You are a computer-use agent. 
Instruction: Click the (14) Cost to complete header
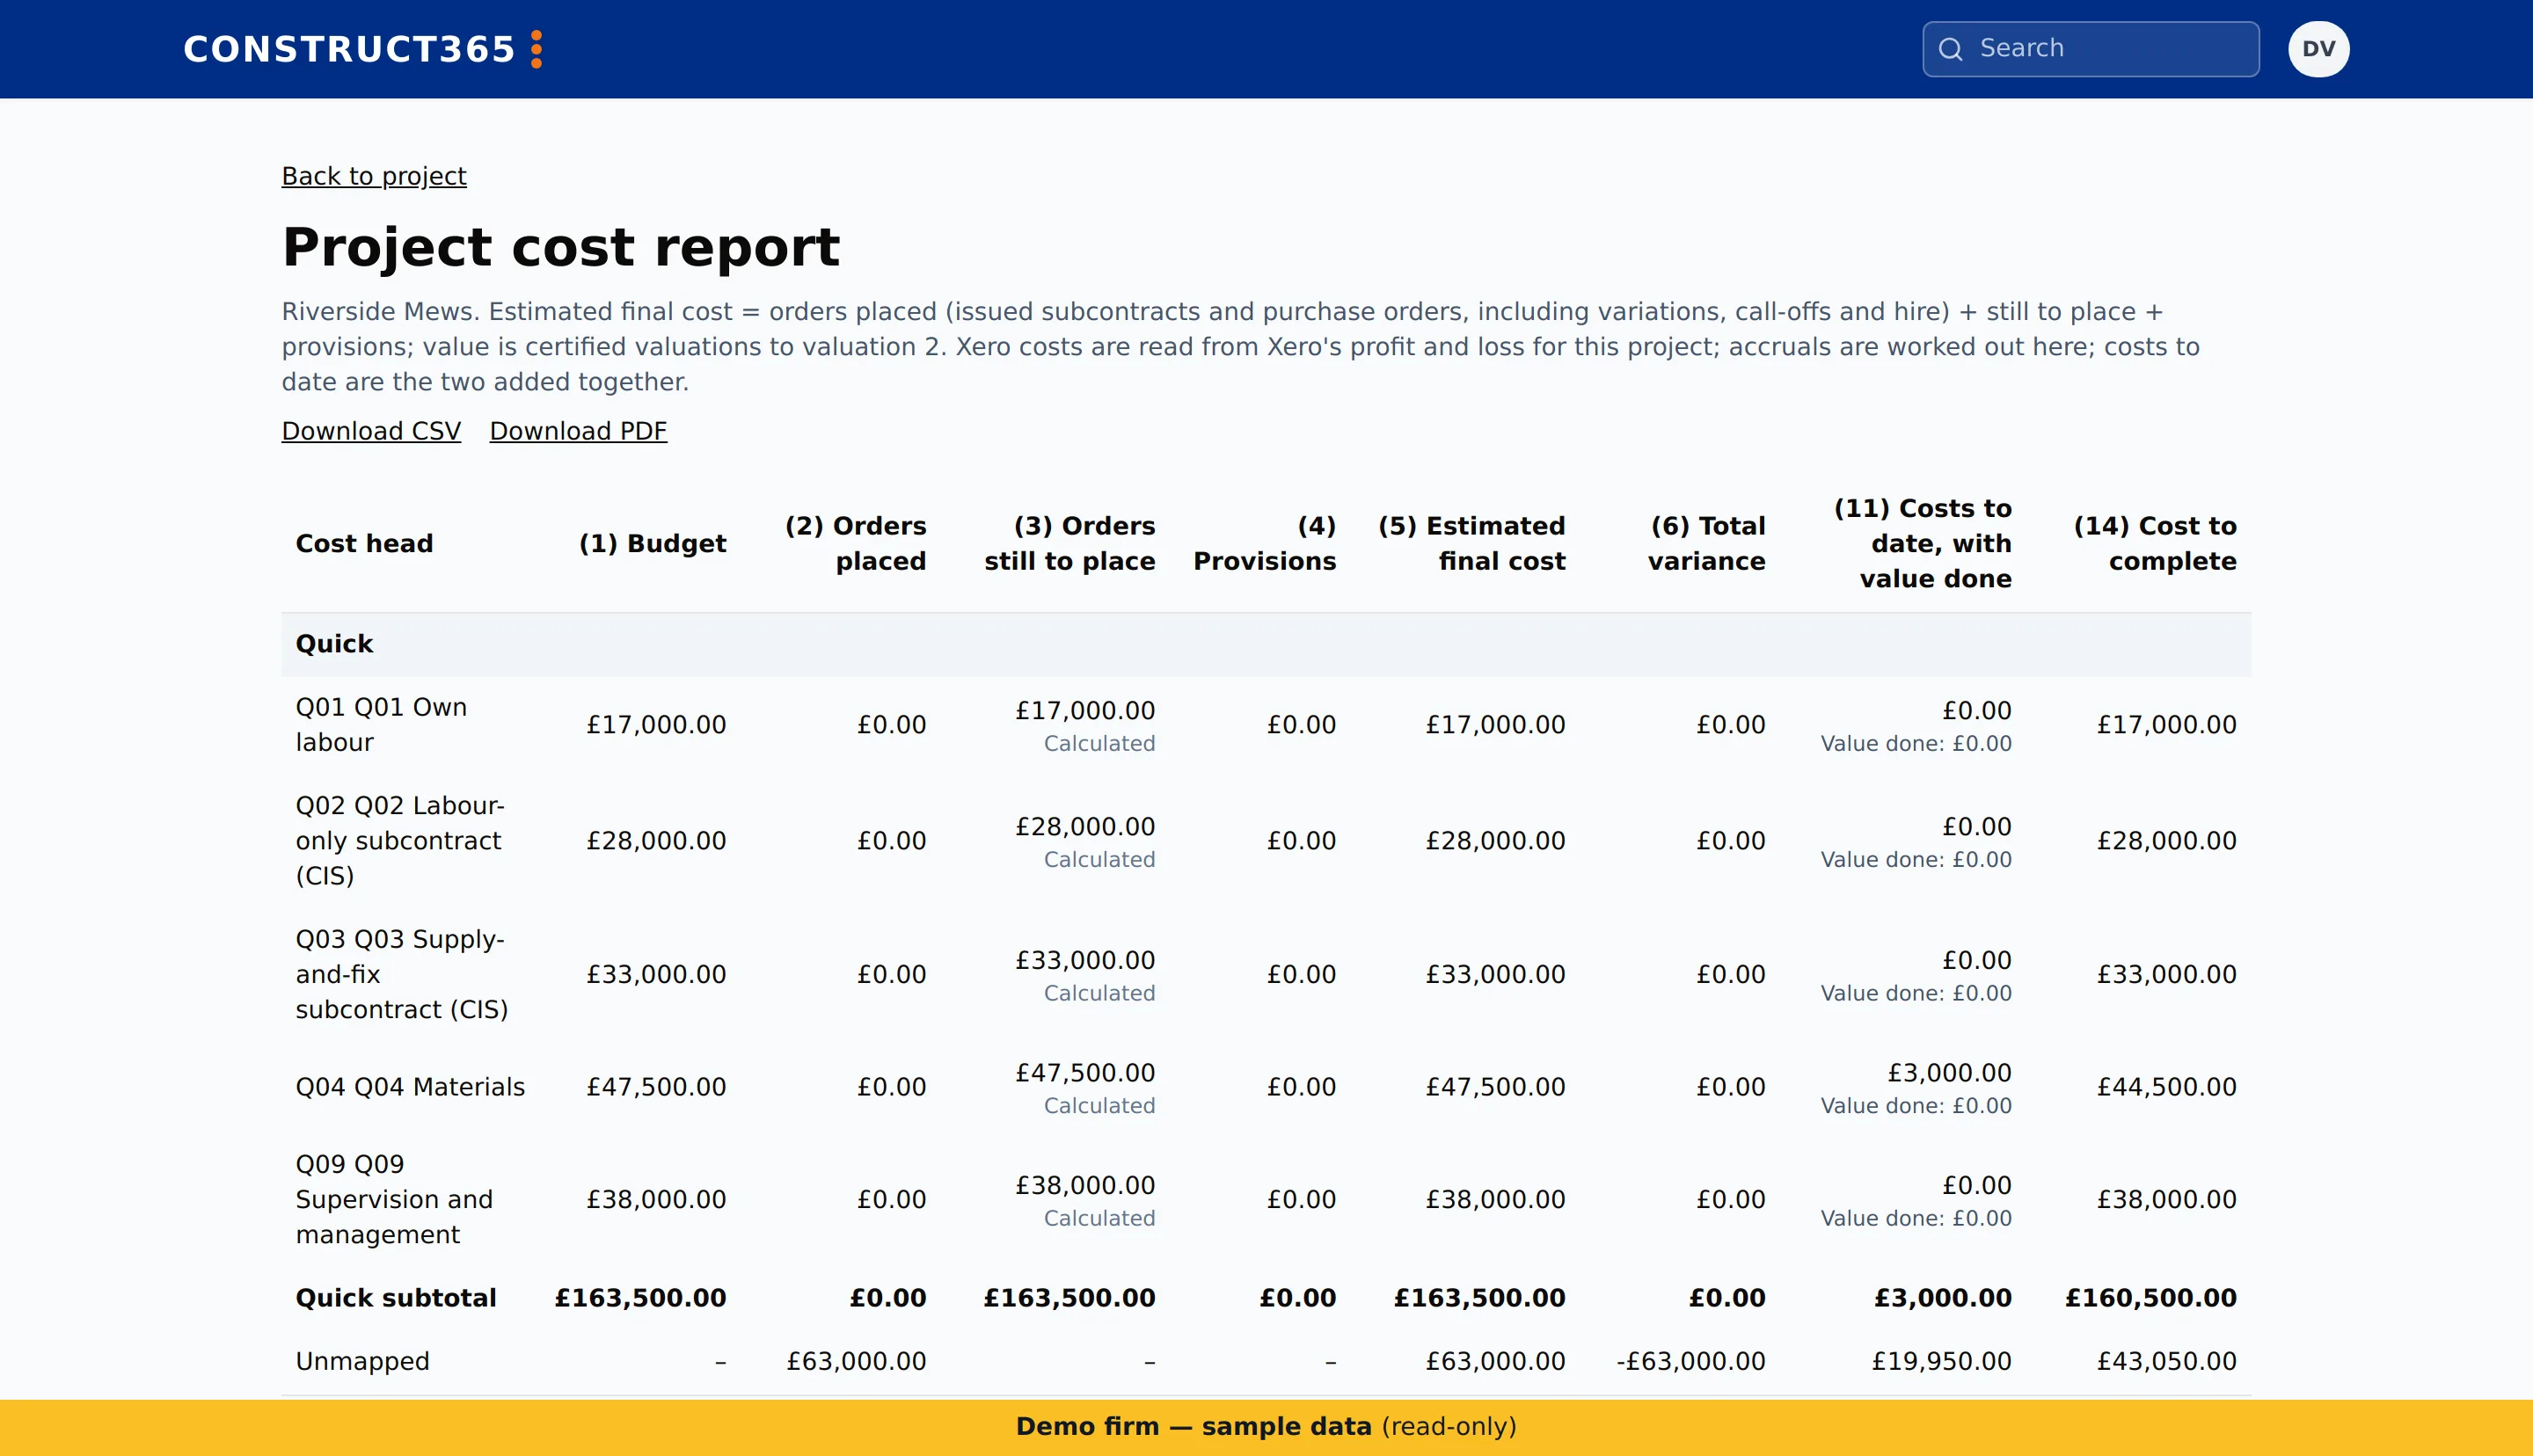click(x=2154, y=543)
